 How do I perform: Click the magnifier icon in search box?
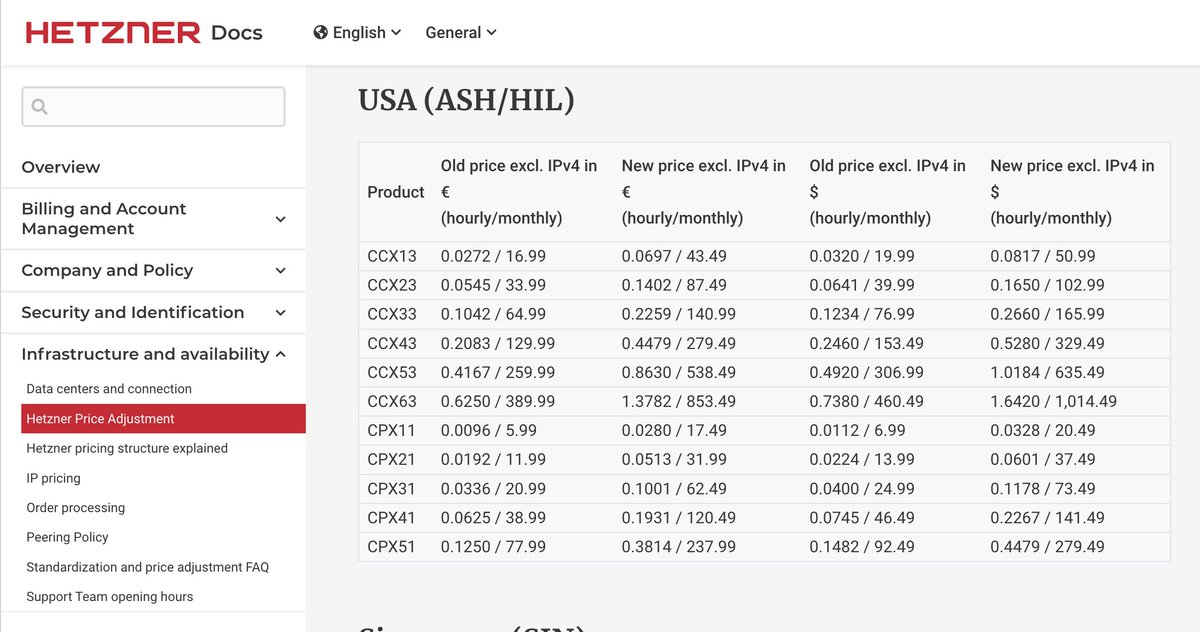(40, 106)
